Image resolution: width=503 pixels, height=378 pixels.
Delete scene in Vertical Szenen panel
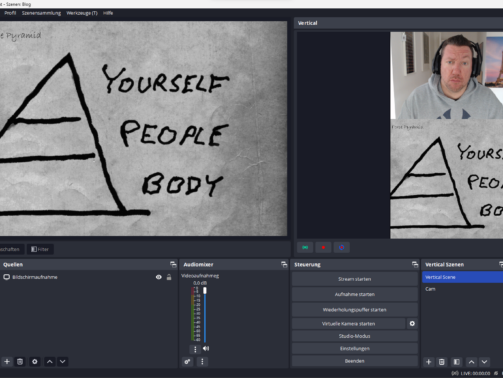442,362
